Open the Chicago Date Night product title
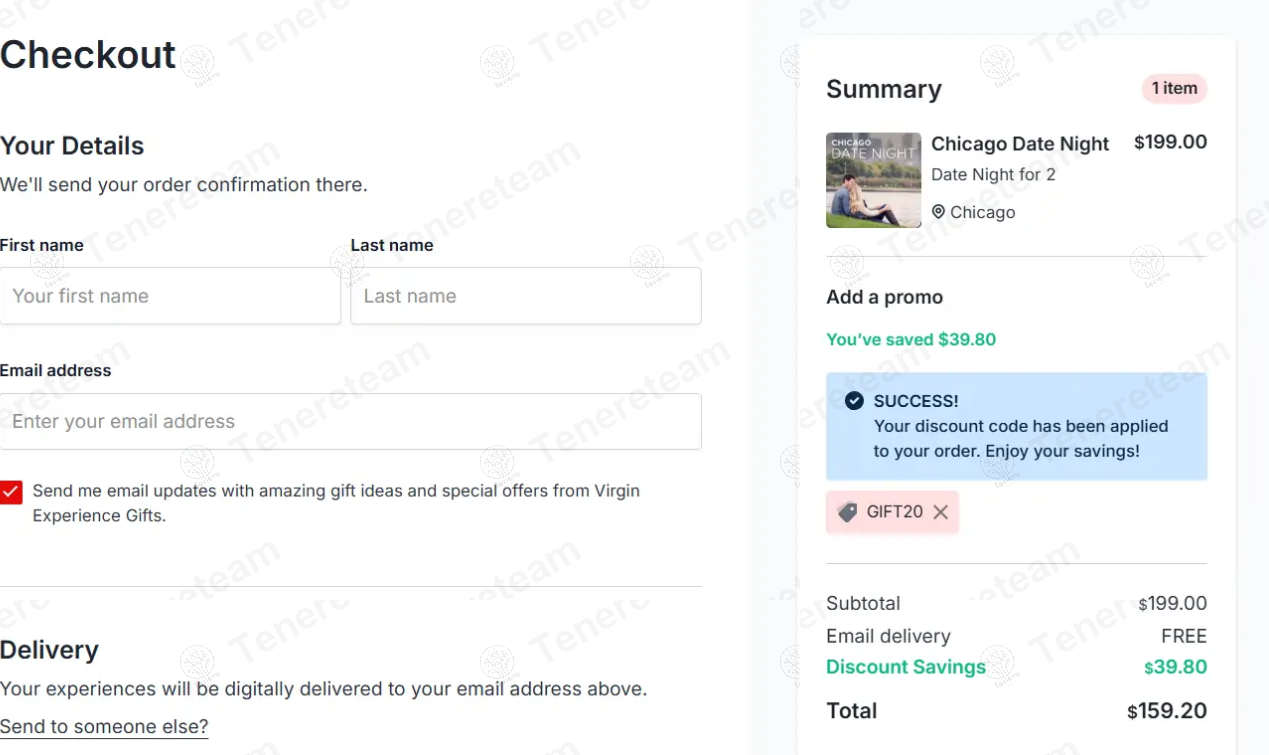Screen dimensions: 1269x755 pyautogui.click(x=1019, y=144)
